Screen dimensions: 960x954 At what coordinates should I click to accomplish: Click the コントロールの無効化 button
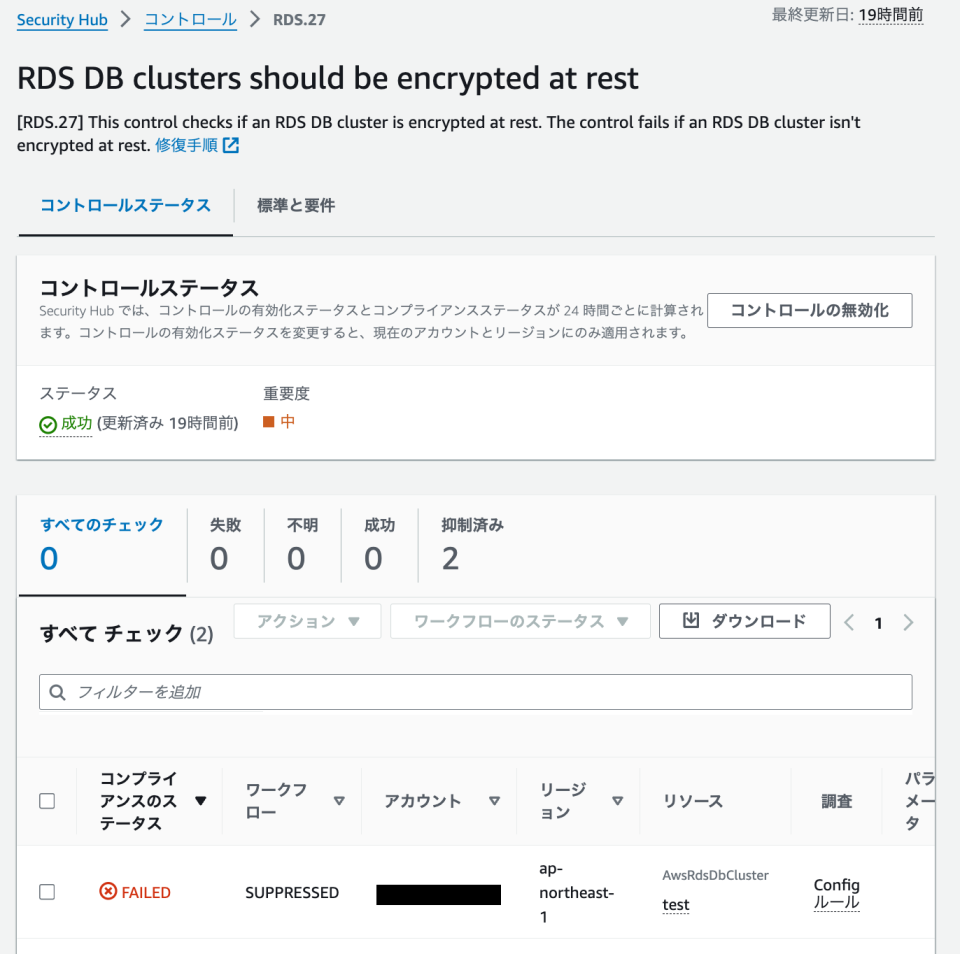pyautogui.click(x=809, y=310)
